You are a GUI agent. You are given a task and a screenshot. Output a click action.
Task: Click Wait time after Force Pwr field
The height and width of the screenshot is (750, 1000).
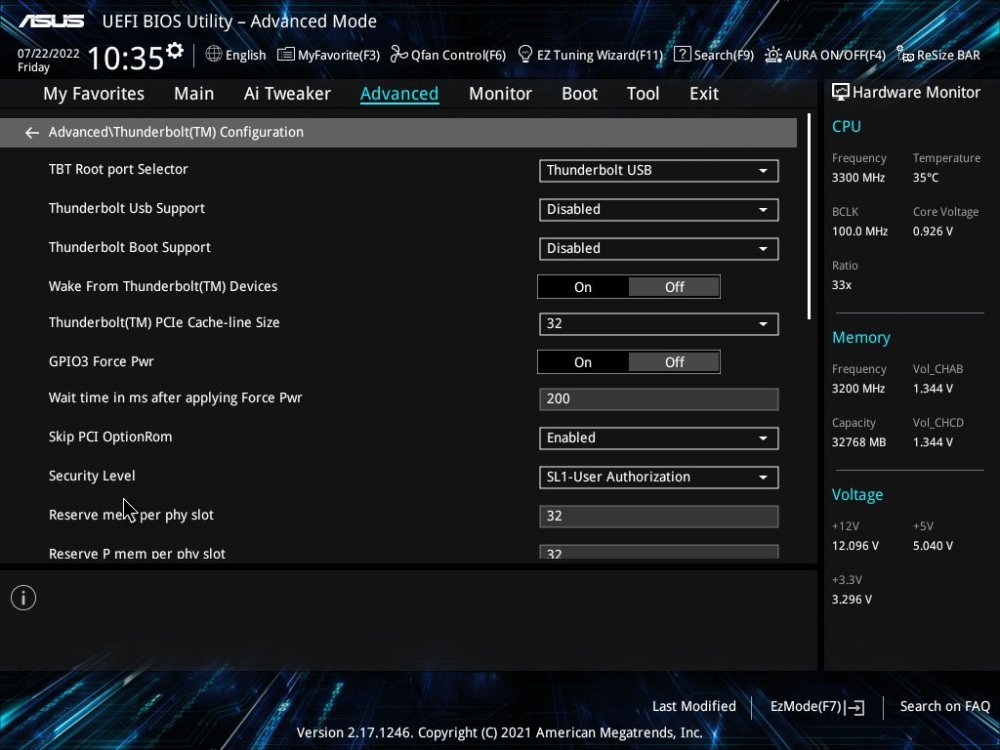659,399
